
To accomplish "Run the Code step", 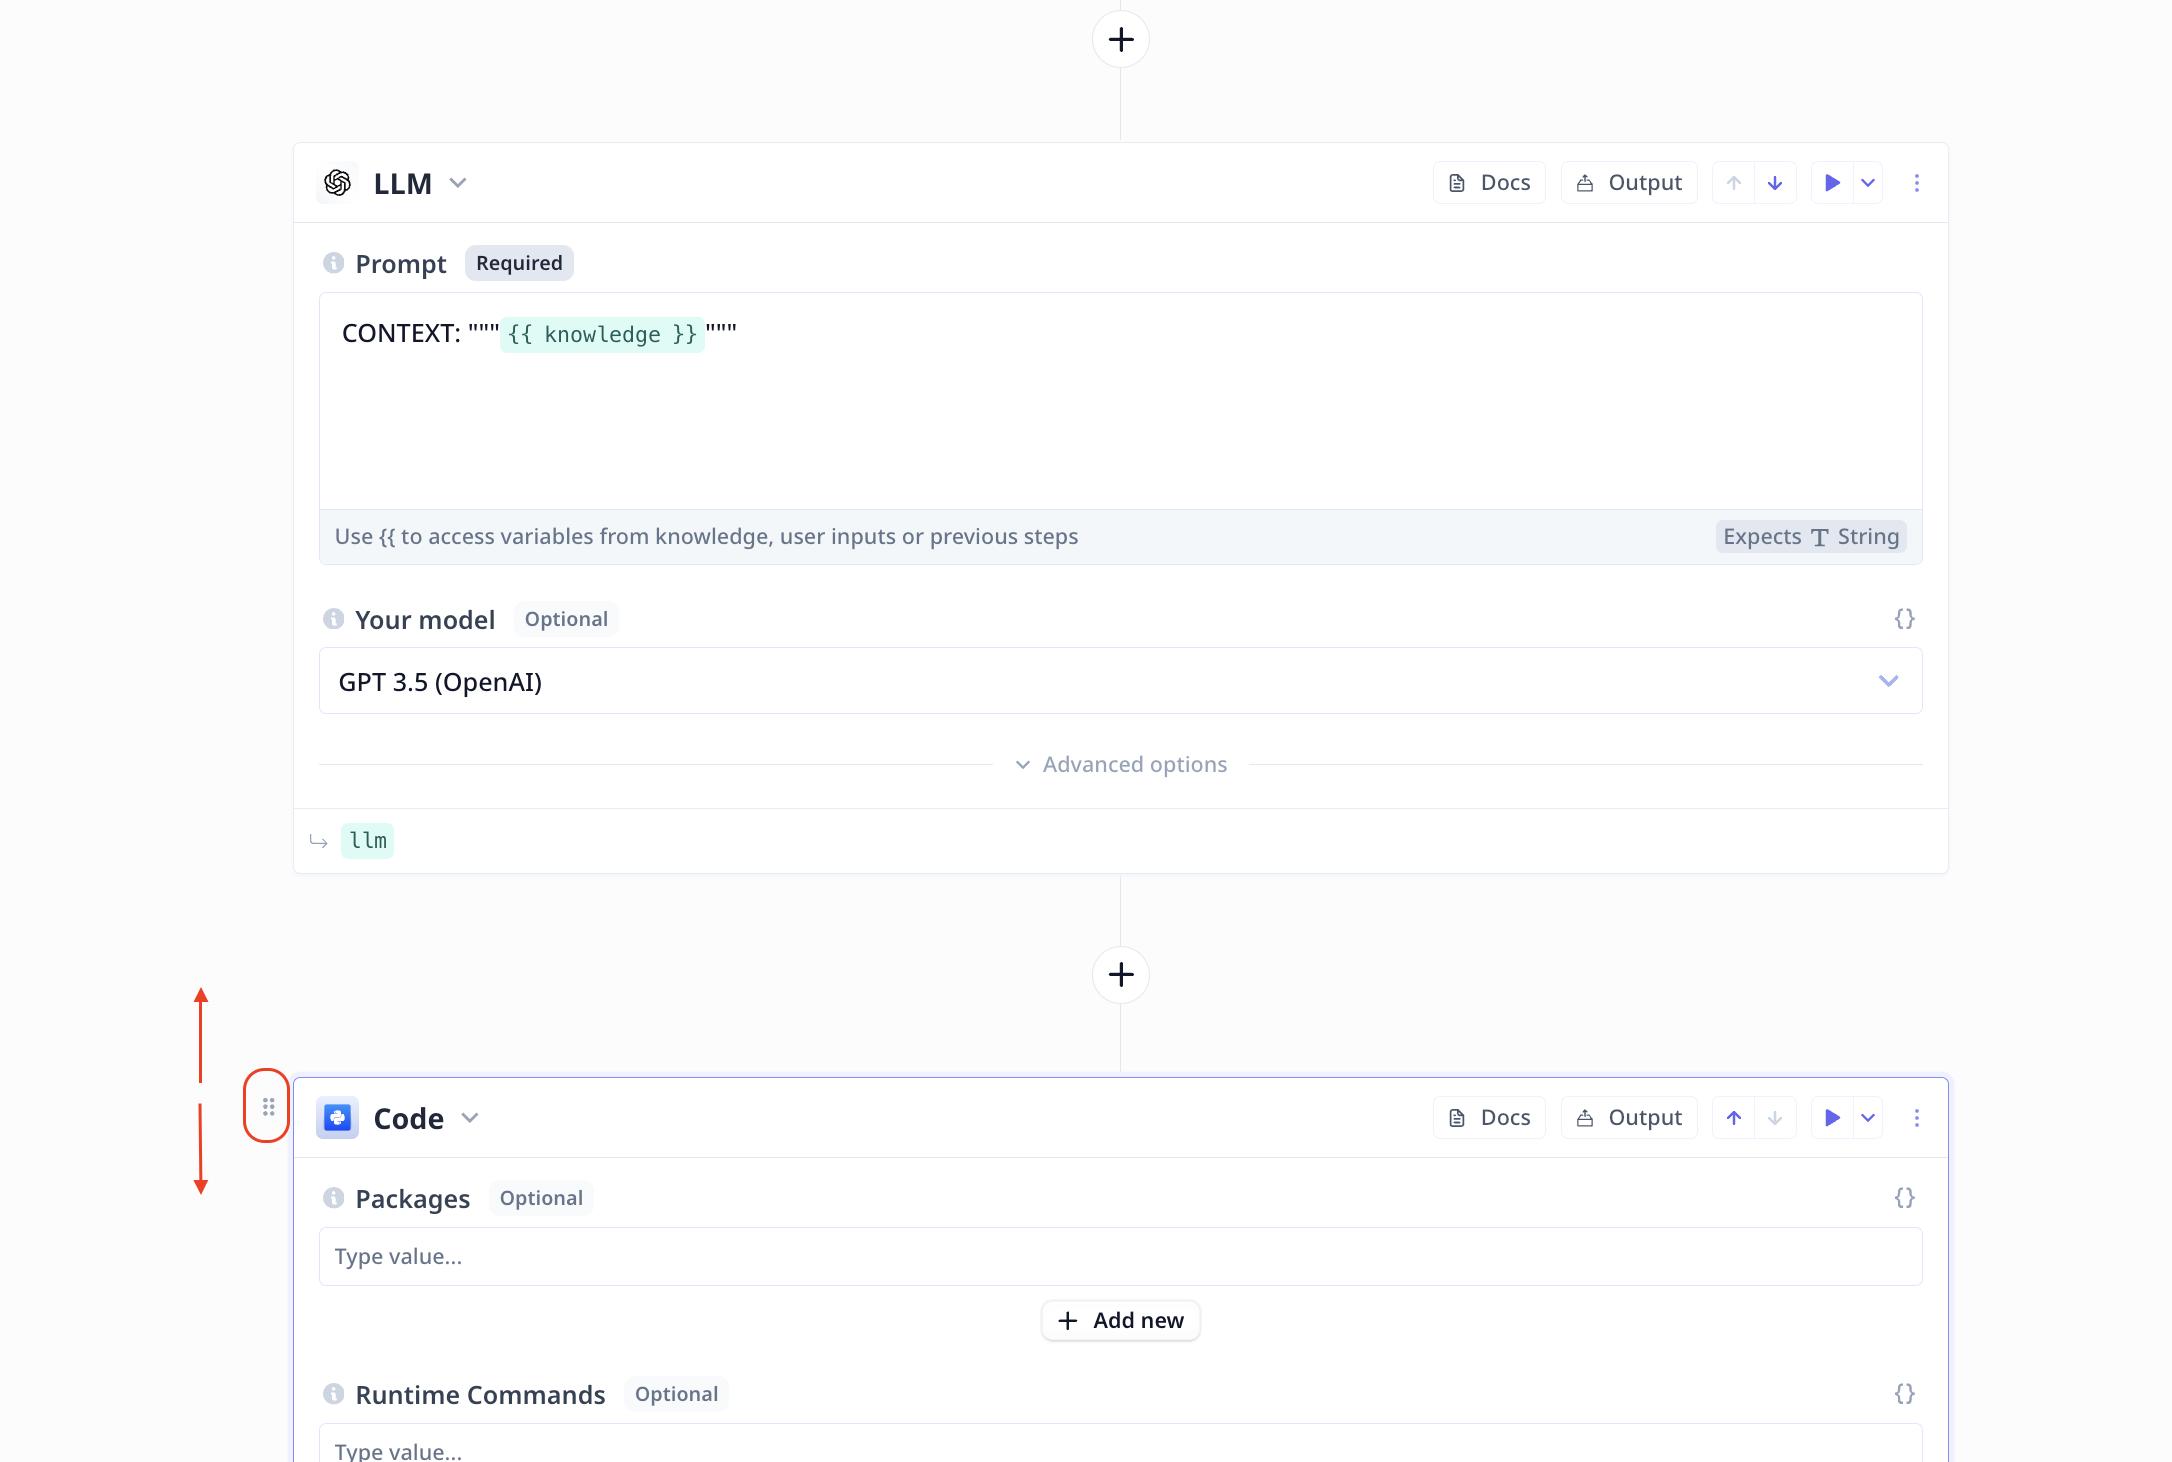I will point(1832,1118).
